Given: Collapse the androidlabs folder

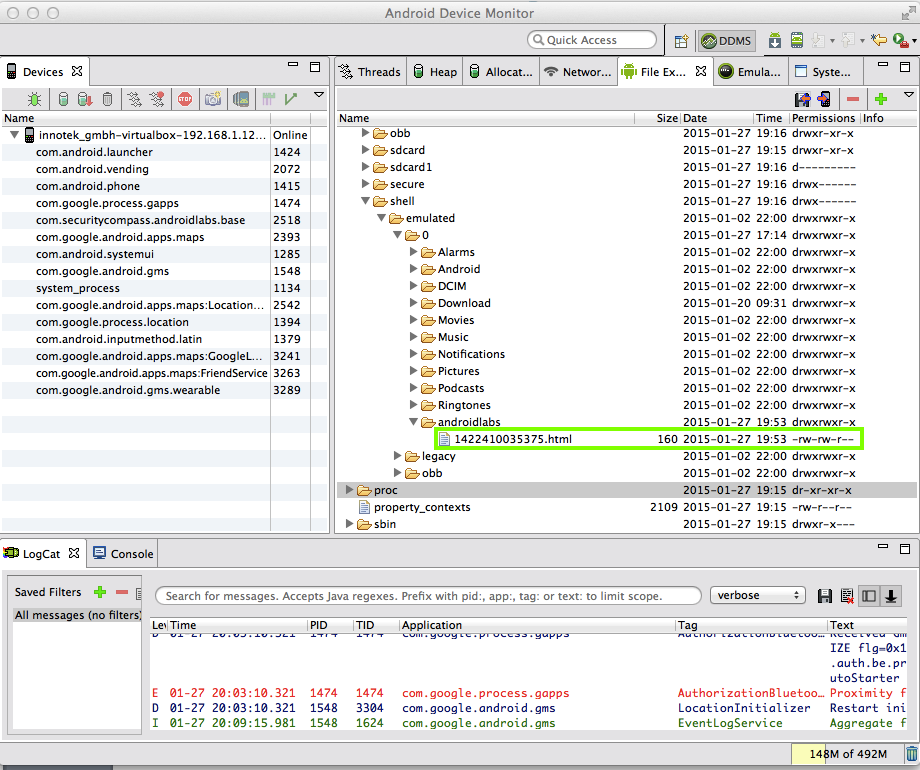Looking at the screenshot, I should [x=414, y=422].
